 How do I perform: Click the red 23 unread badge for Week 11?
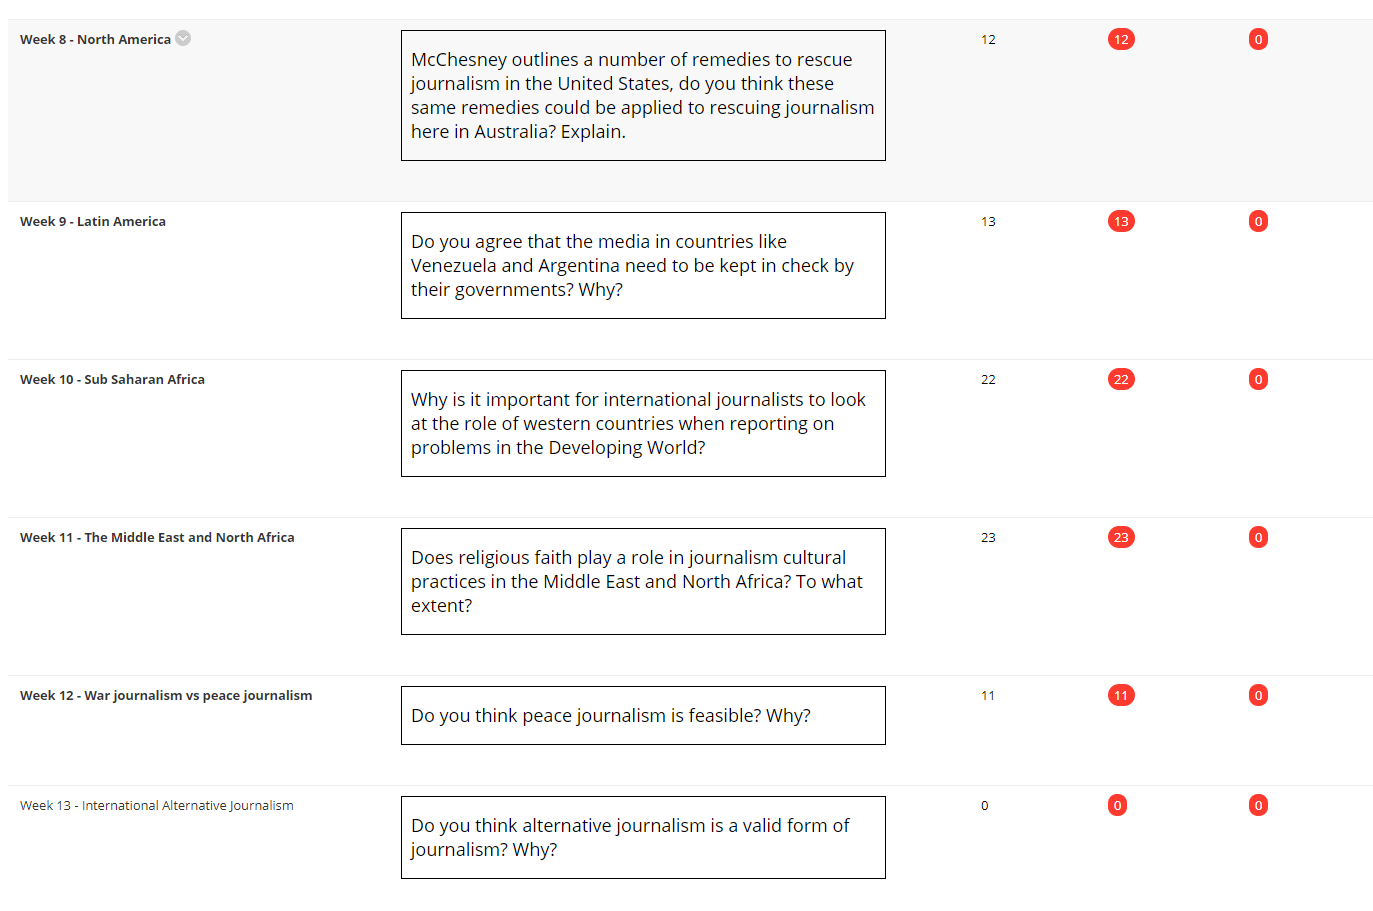click(x=1121, y=537)
